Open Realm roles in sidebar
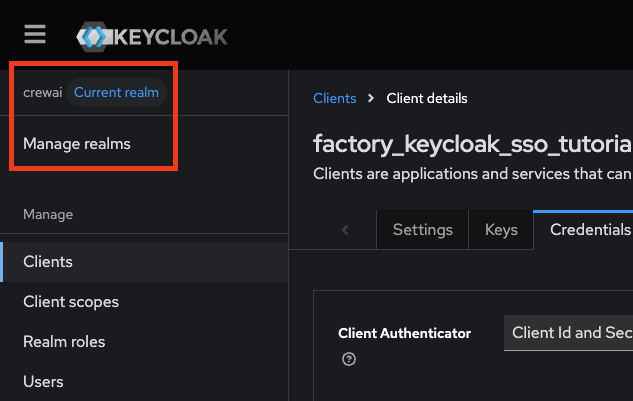This screenshot has width=633, height=401. click(x=144, y=342)
